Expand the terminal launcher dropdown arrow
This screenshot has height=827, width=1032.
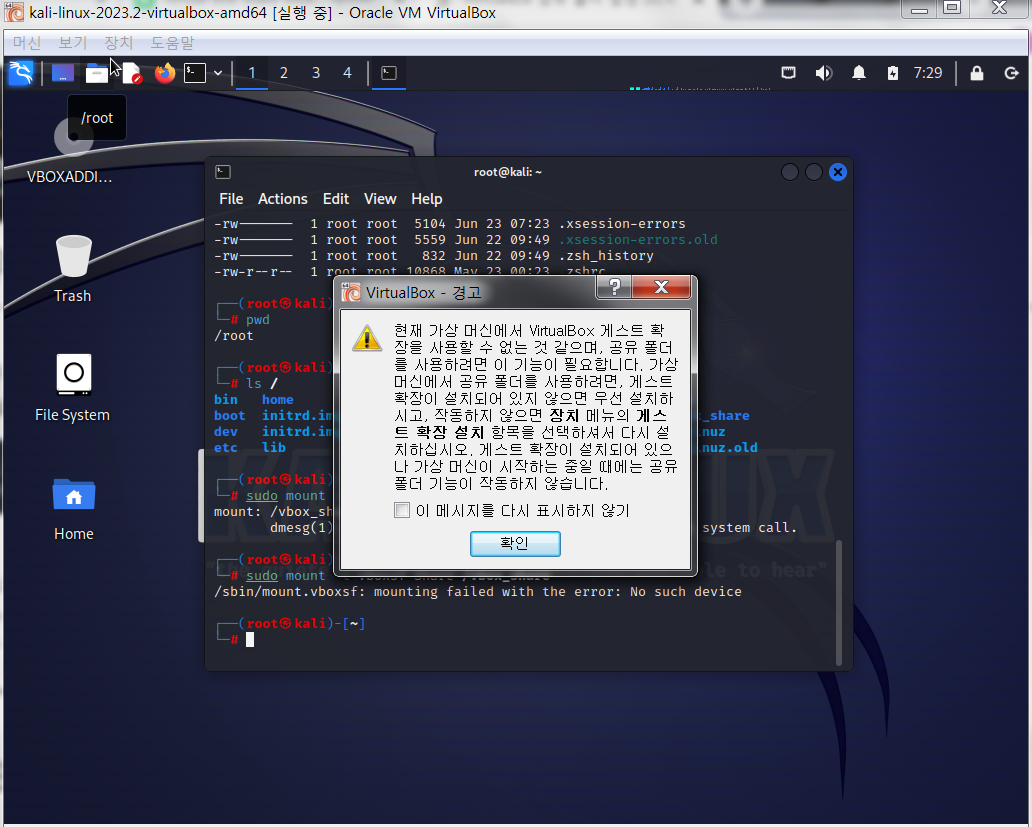tap(218, 73)
